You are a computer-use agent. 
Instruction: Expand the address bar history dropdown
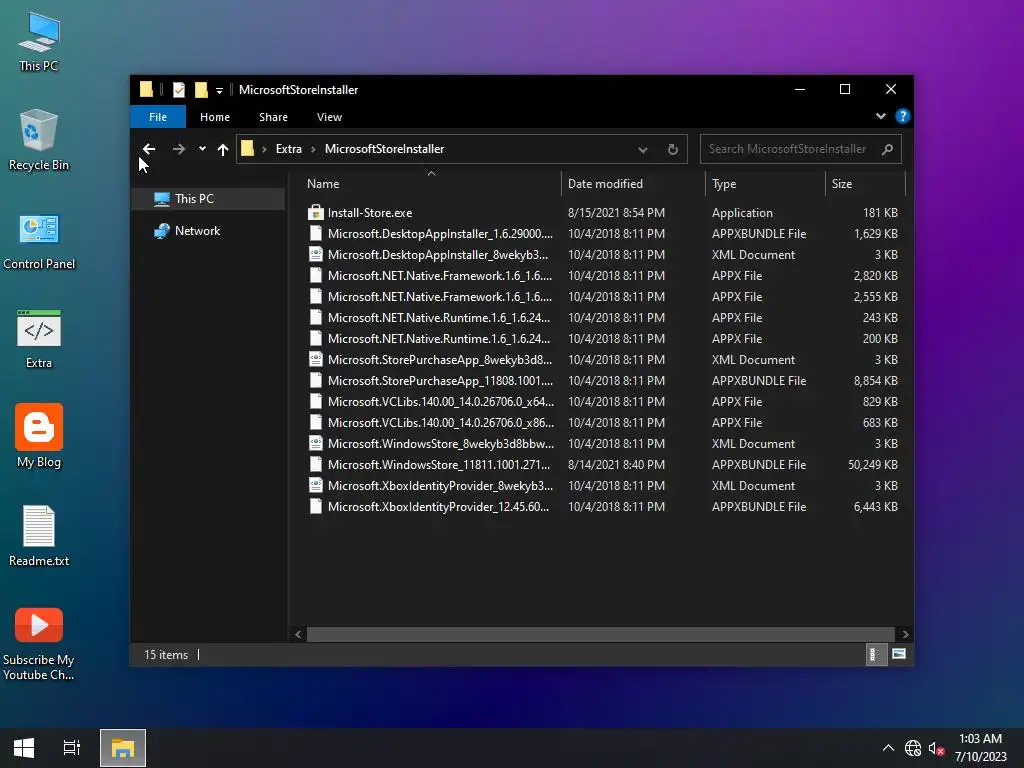click(643, 150)
